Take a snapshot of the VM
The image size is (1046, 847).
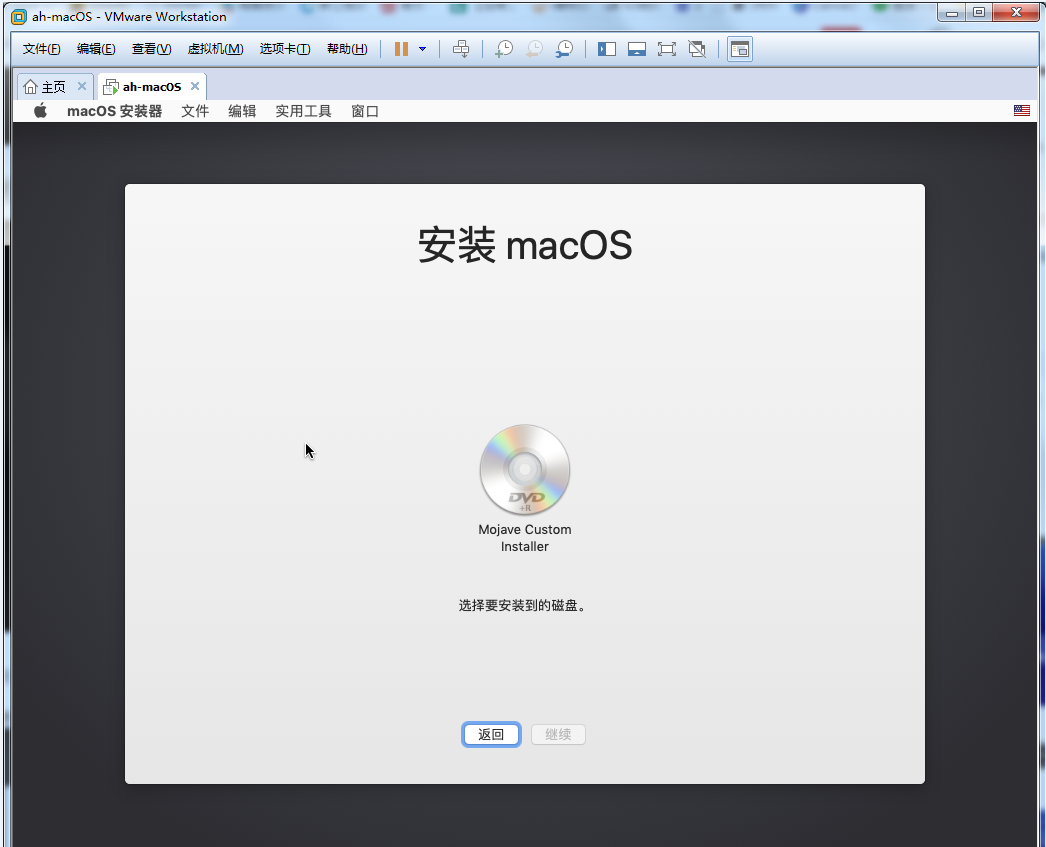[504, 49]
